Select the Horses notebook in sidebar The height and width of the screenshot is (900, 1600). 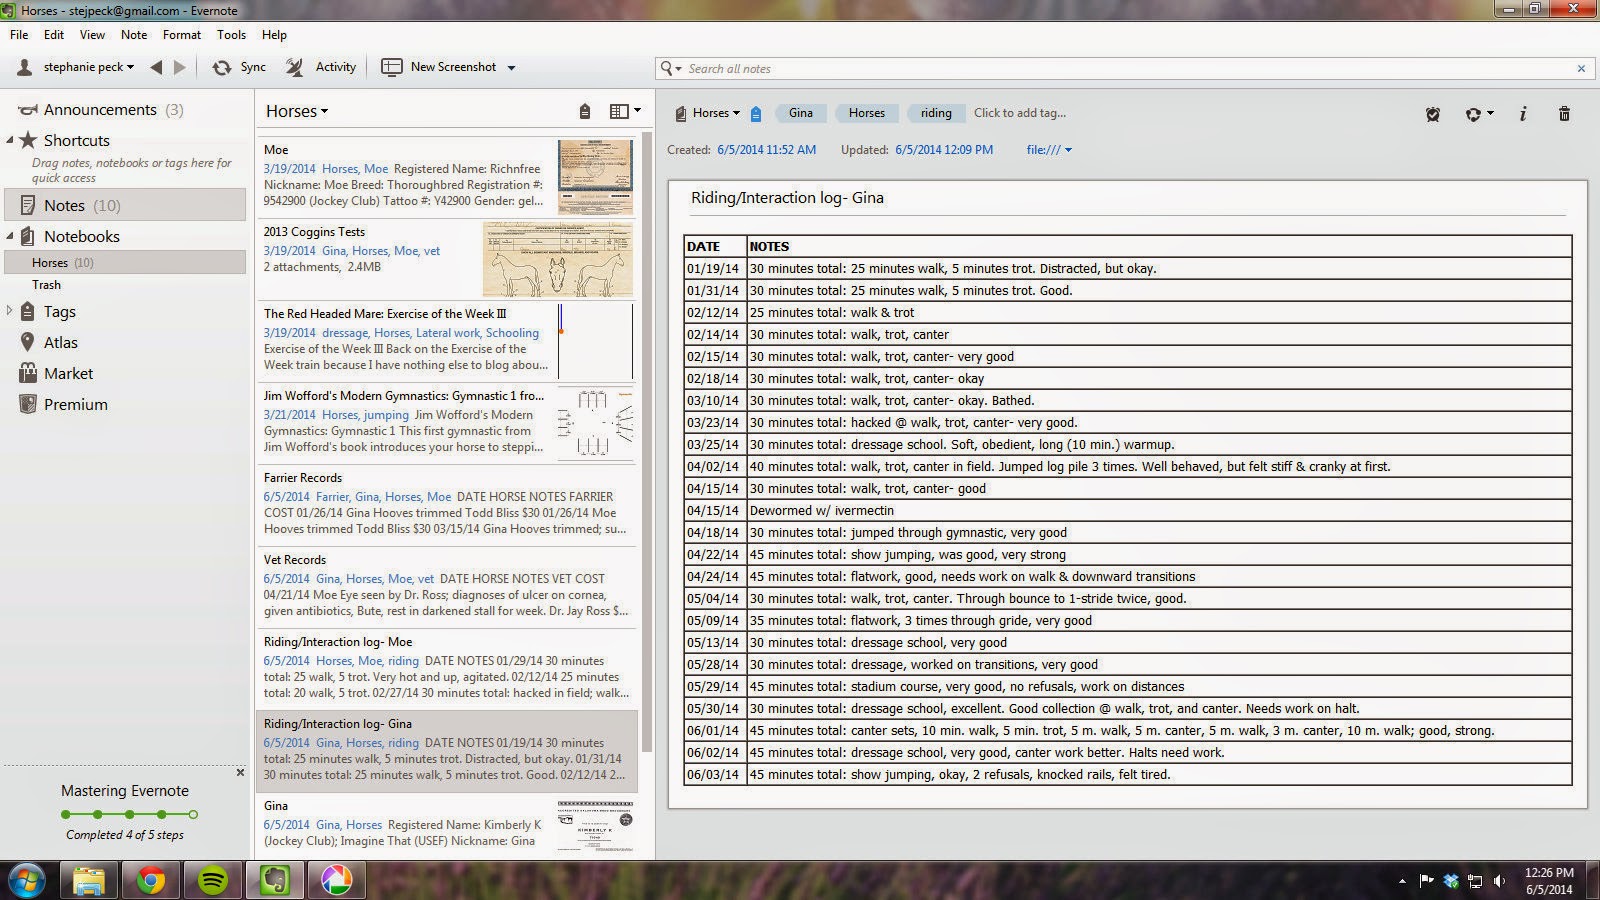click(125, 263)
